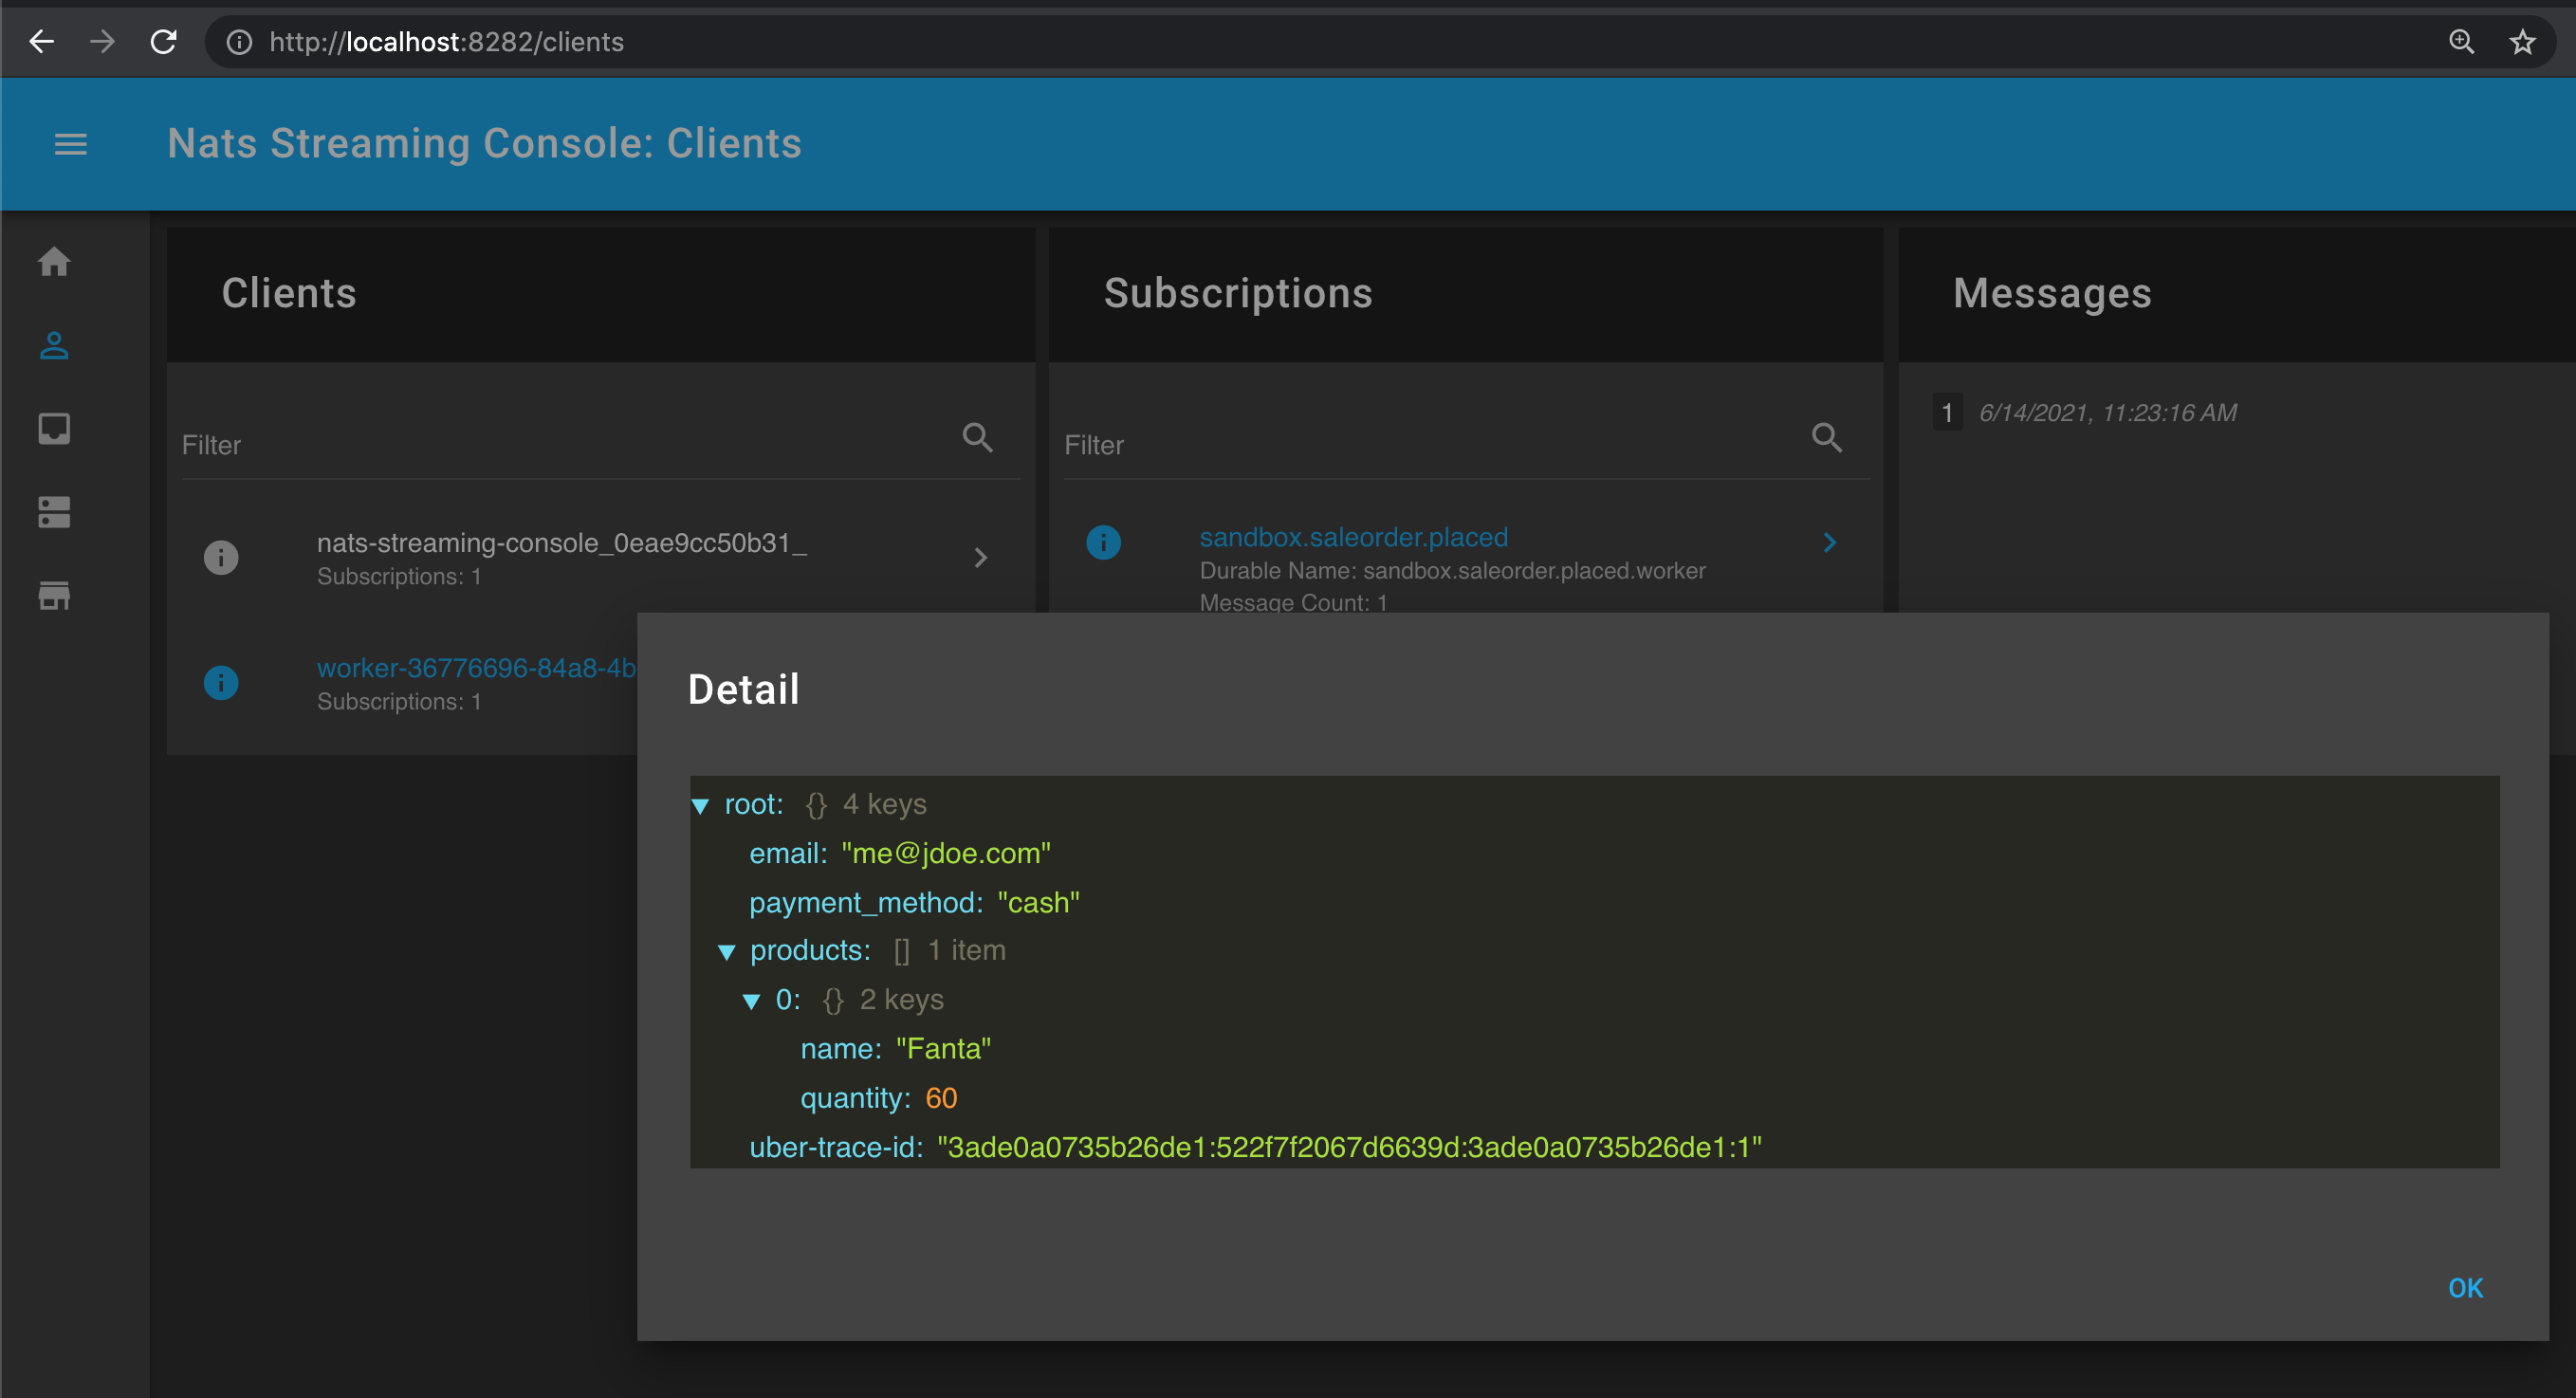
Task: Open the inbox icon in sidebar
Action: click(54, 429)
